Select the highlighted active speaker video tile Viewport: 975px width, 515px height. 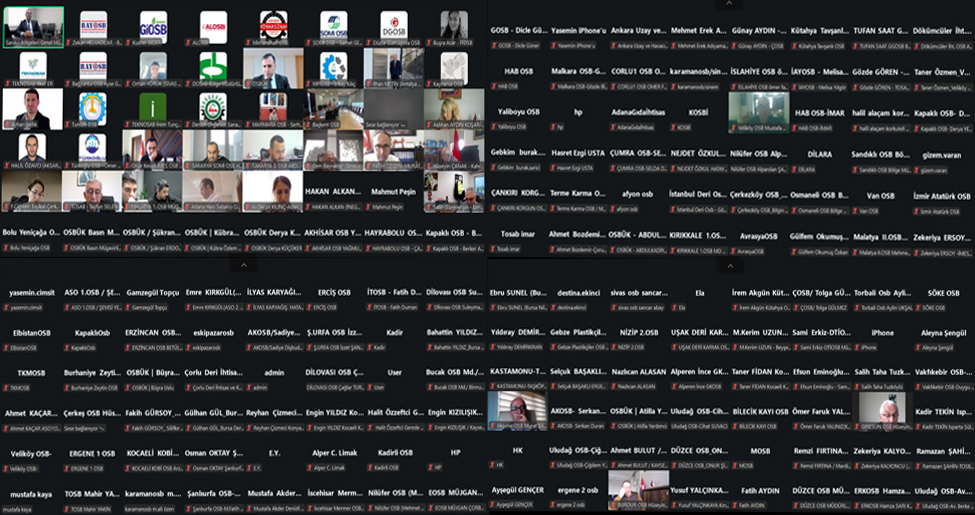[33, 27]
